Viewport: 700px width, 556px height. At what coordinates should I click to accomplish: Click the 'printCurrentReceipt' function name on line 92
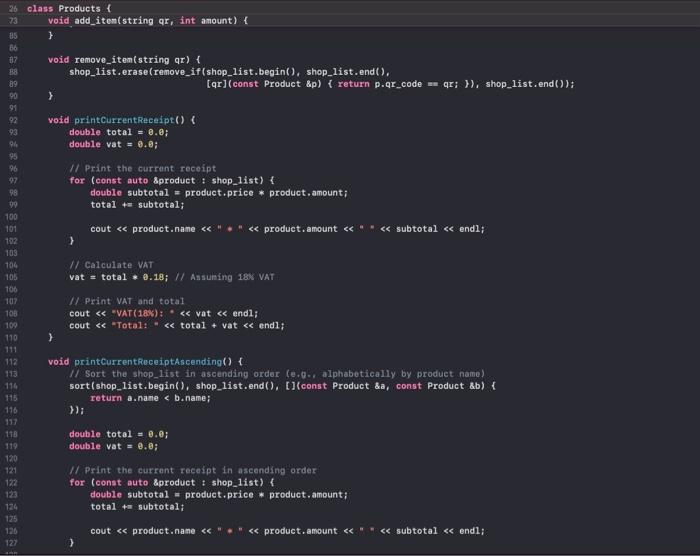click(124, 120)
